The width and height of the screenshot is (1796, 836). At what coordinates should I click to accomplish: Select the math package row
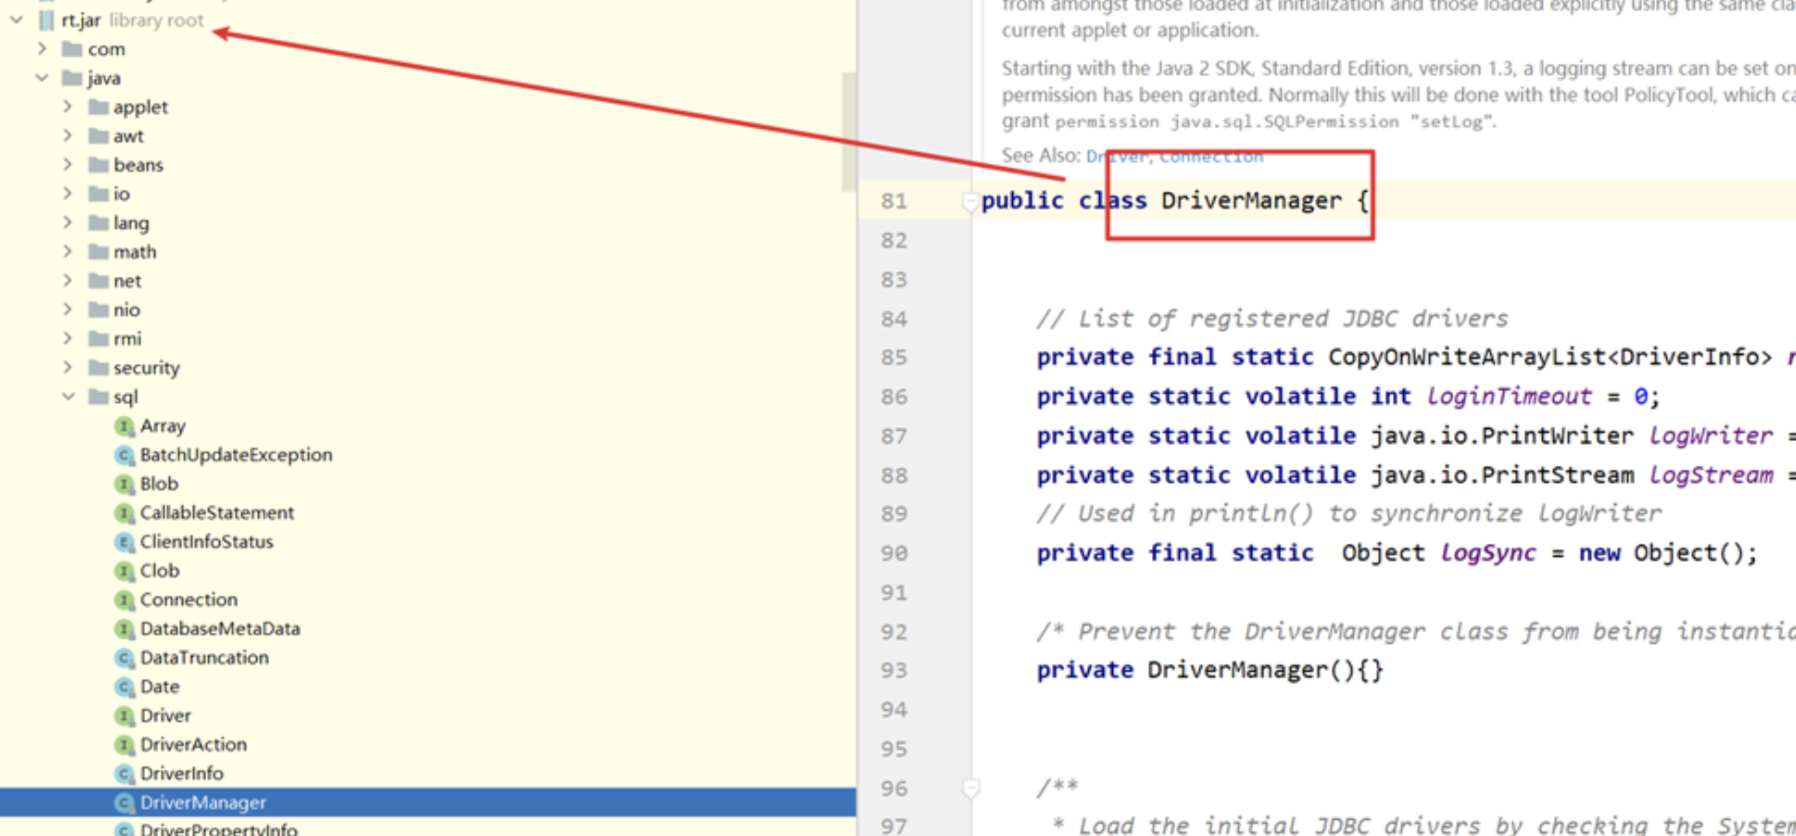tap(427, 251)
